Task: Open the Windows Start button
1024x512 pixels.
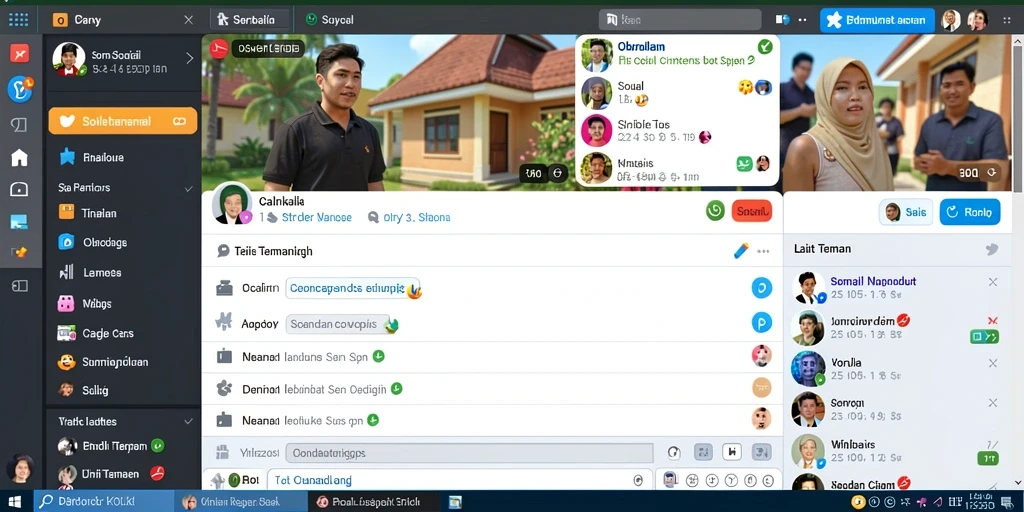Action: point(14,502)
